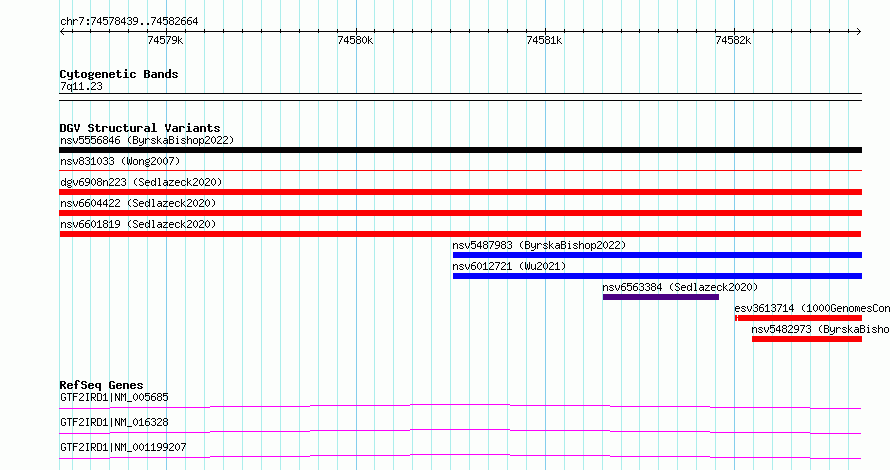Open the esv3613714 (1000Genomes) variant label

coord(812,308)
